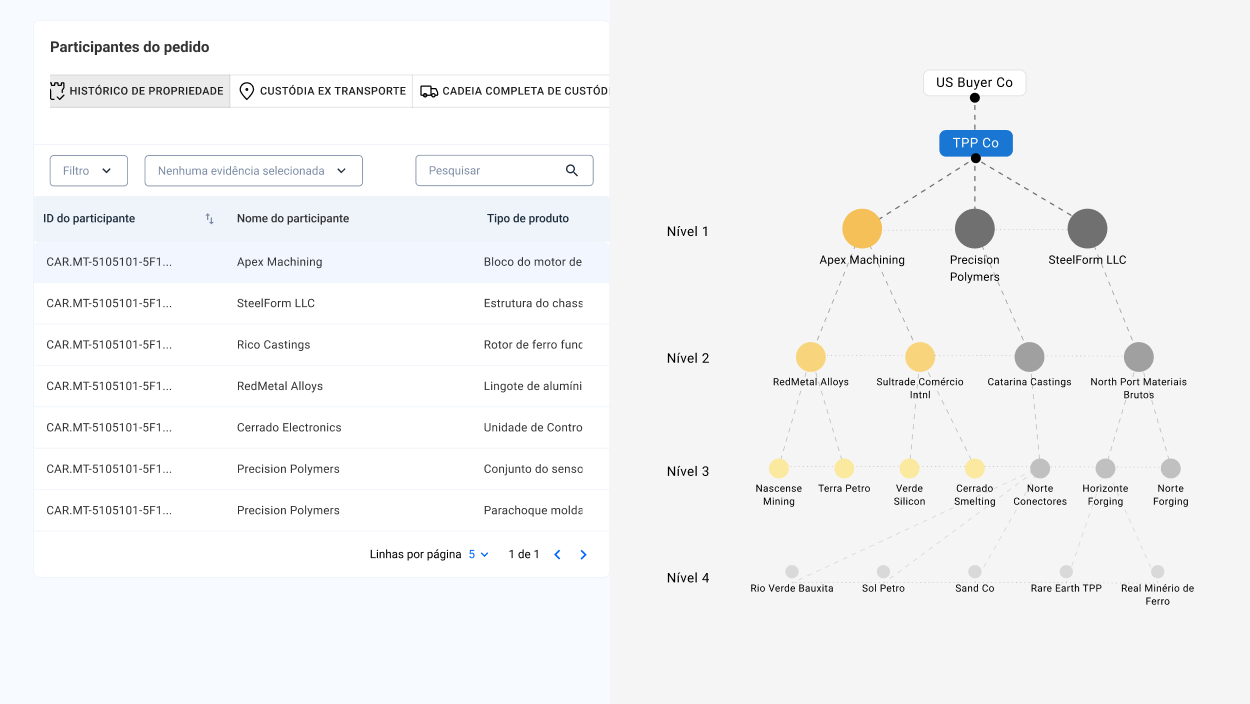Select the RedMetal Alloys node circle
Image resolution: width=1250 pixels, height=704 pixels.
(x=811, y=357)
